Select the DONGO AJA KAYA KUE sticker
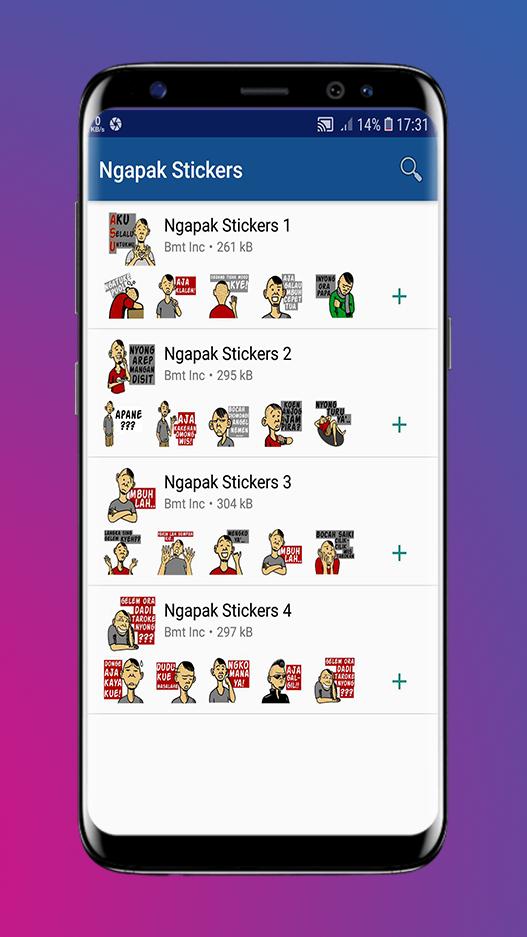The height and width of the screenshot is (937, 527). click(x=123, y=681)
